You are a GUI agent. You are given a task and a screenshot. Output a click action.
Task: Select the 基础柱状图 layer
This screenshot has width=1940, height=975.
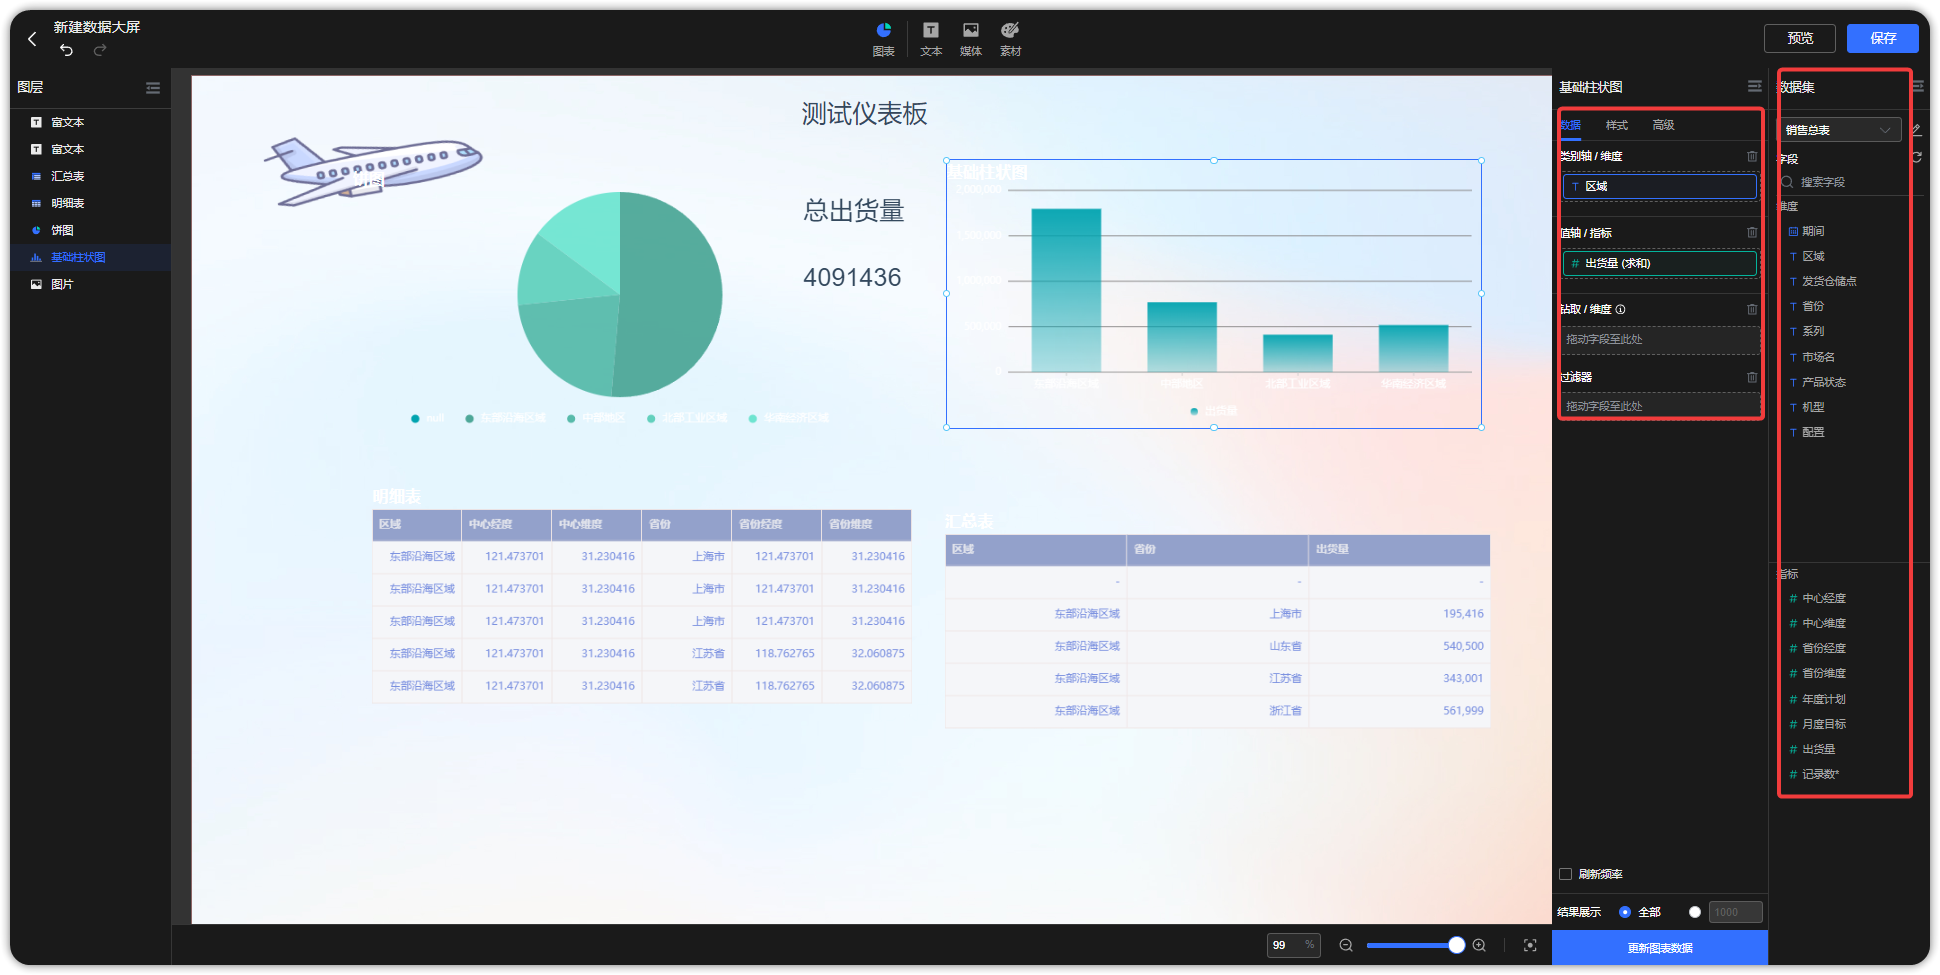[x=91, y=257]
